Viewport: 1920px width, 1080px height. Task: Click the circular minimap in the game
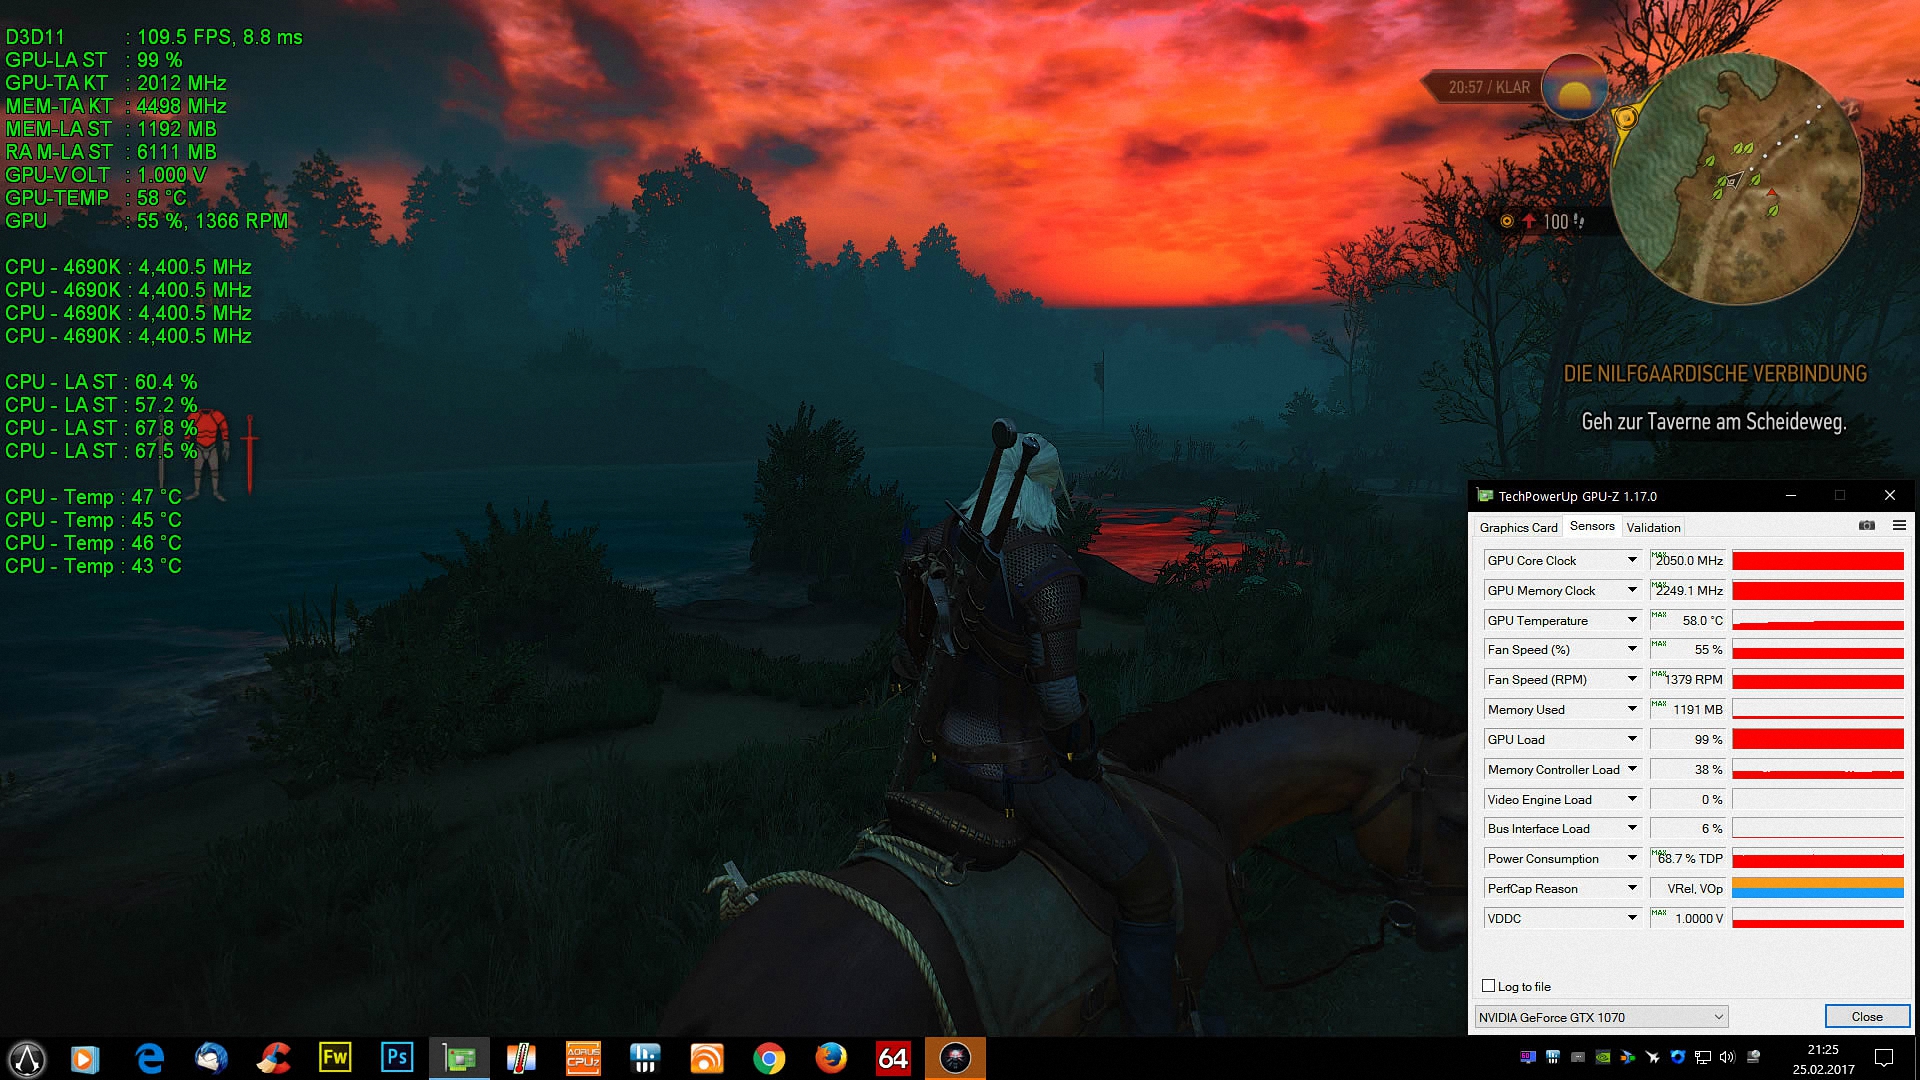tap(1737, 180)
